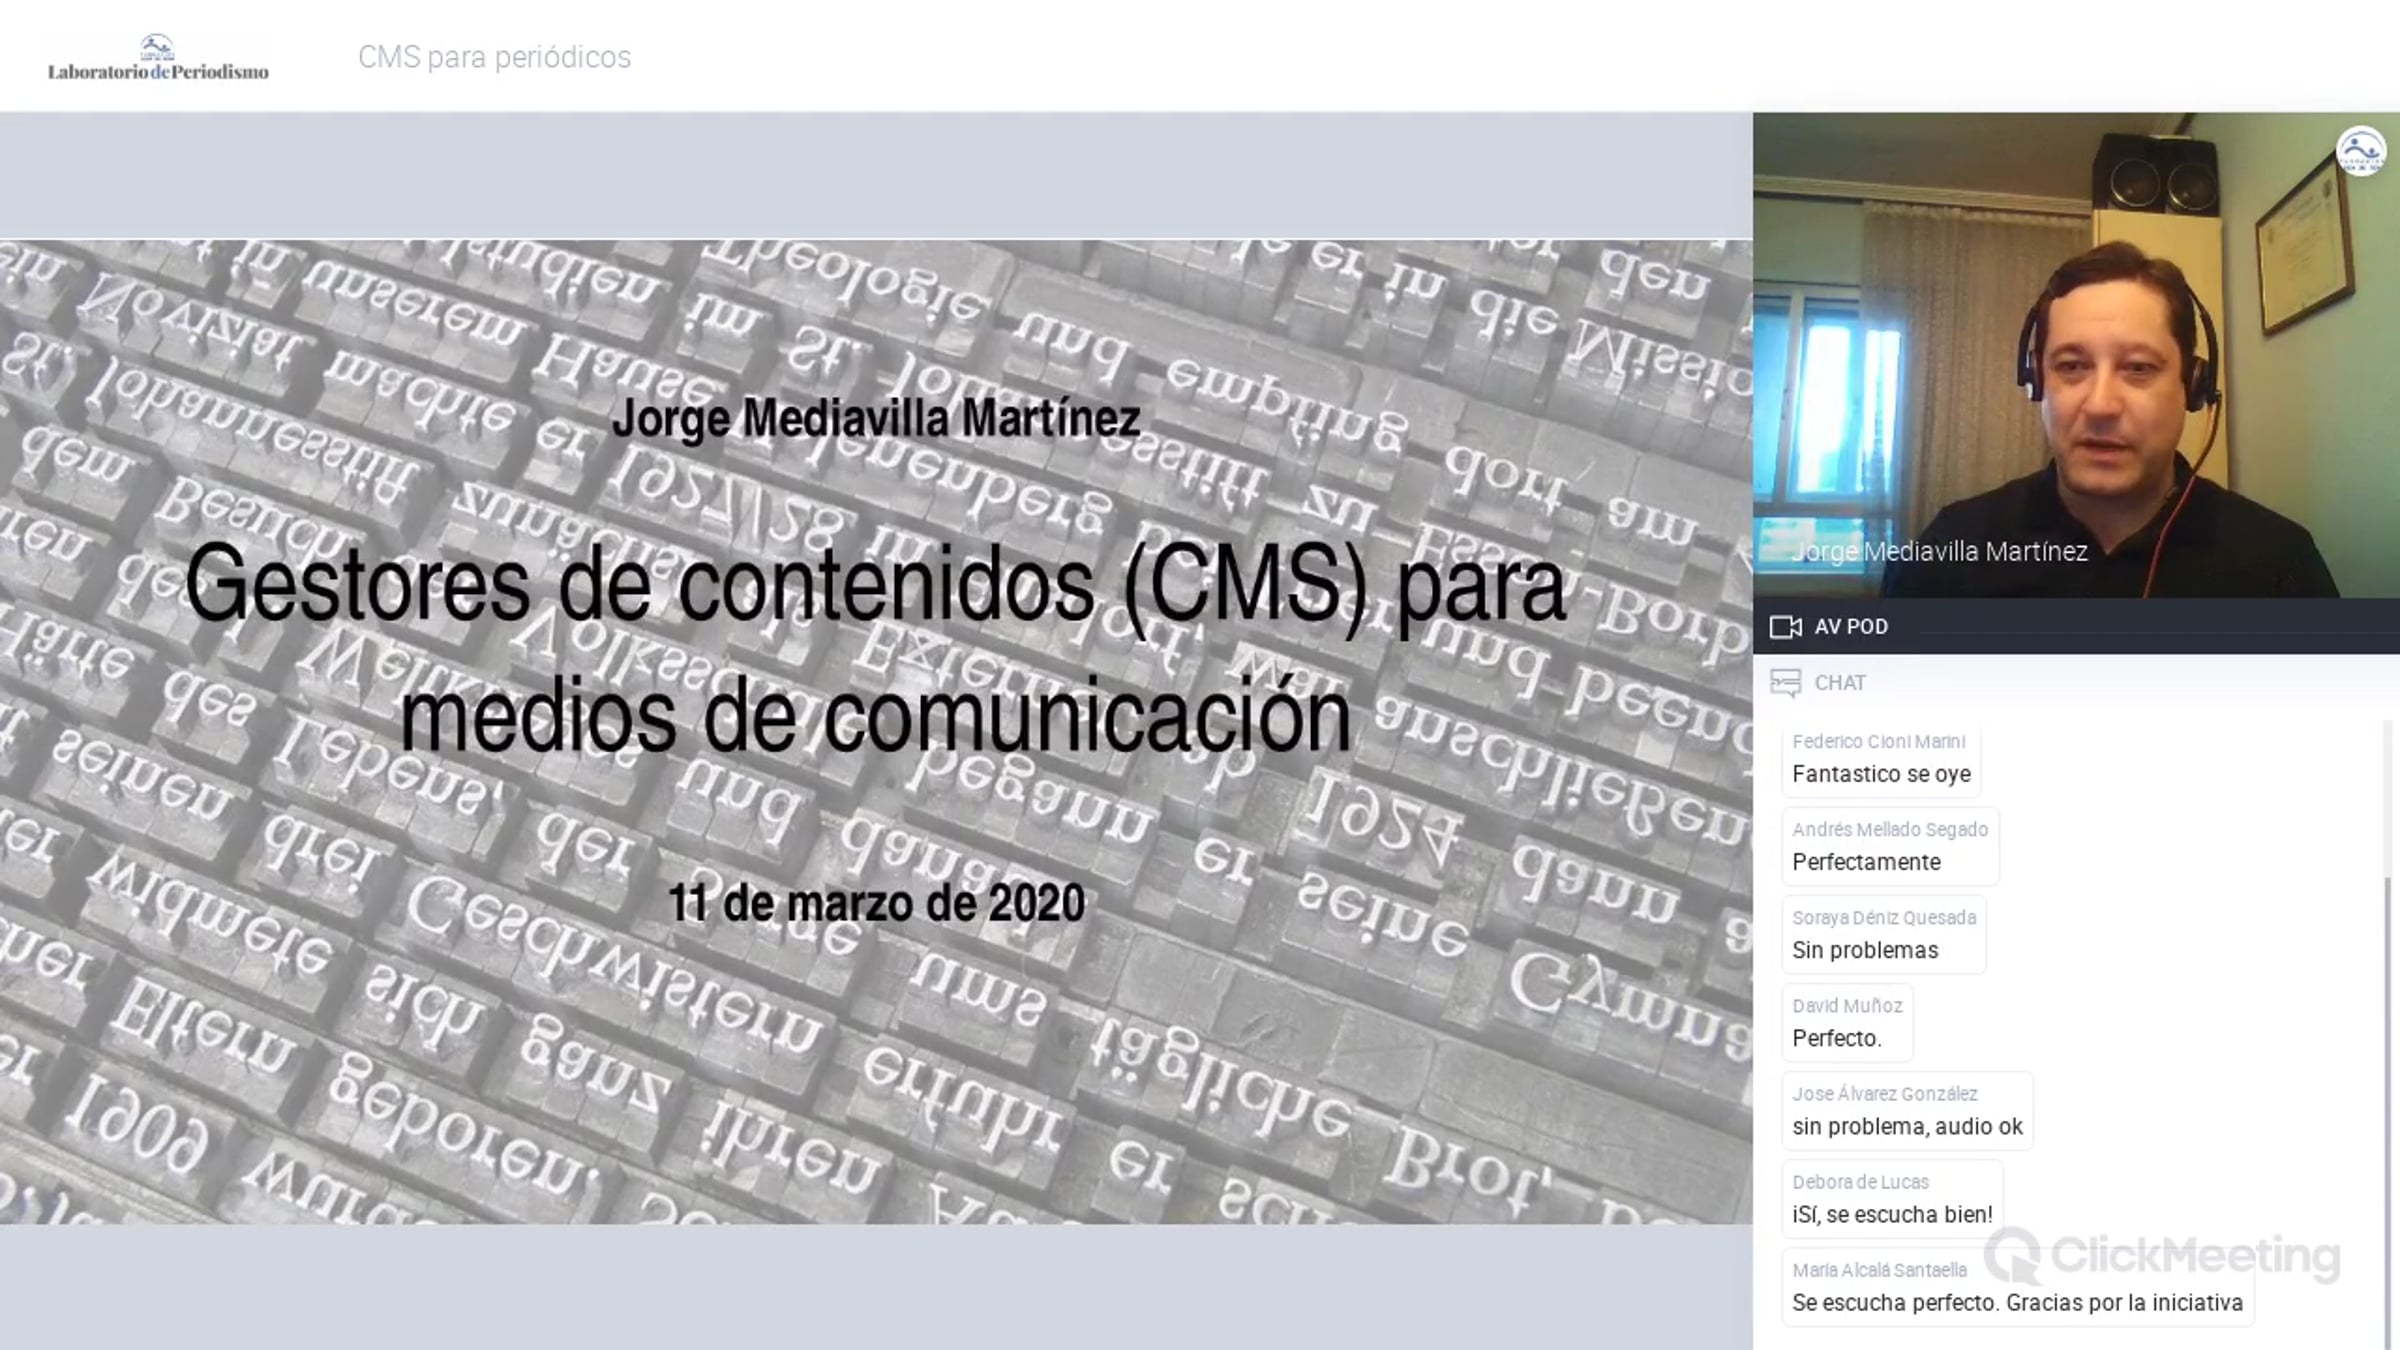The width and height of the screenshot is (2400, 1350).
Task: Click the 'Se escucha perfecto. Gracias por la iniciativa' message
Action: click(2017, 1302)
